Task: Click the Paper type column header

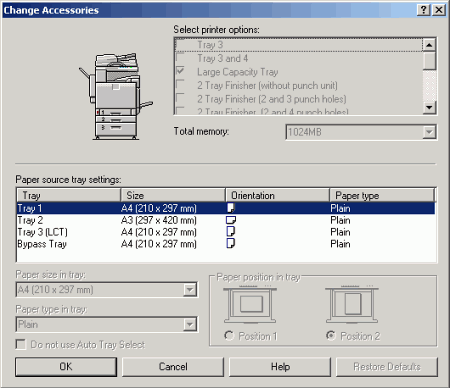Action: coord(382,195)
